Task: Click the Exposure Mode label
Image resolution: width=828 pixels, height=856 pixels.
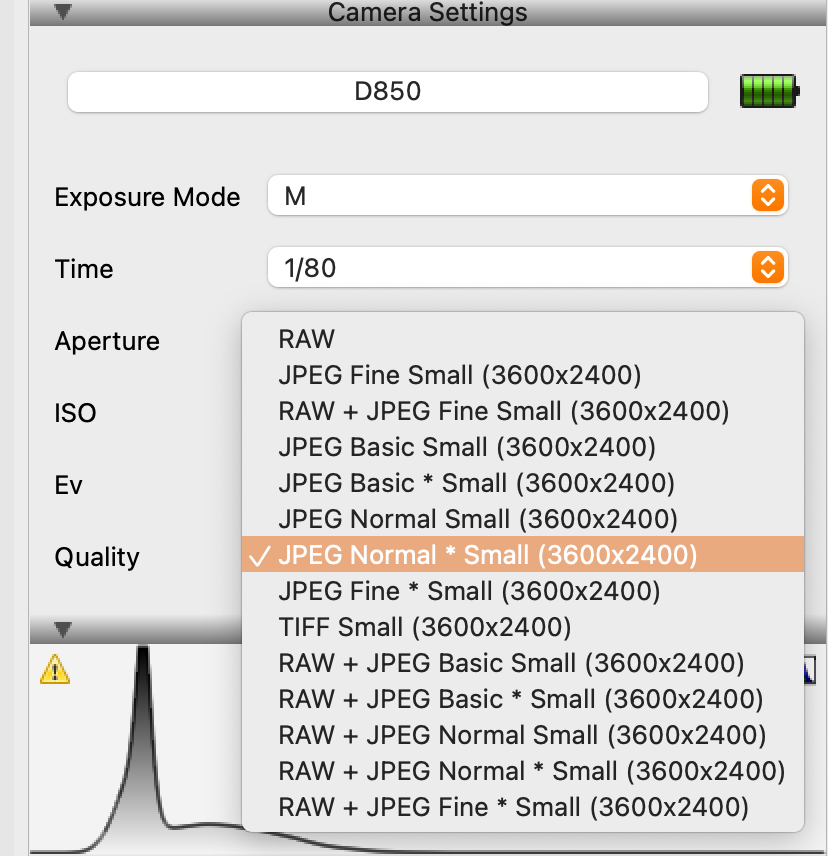Action: (147, 197)
